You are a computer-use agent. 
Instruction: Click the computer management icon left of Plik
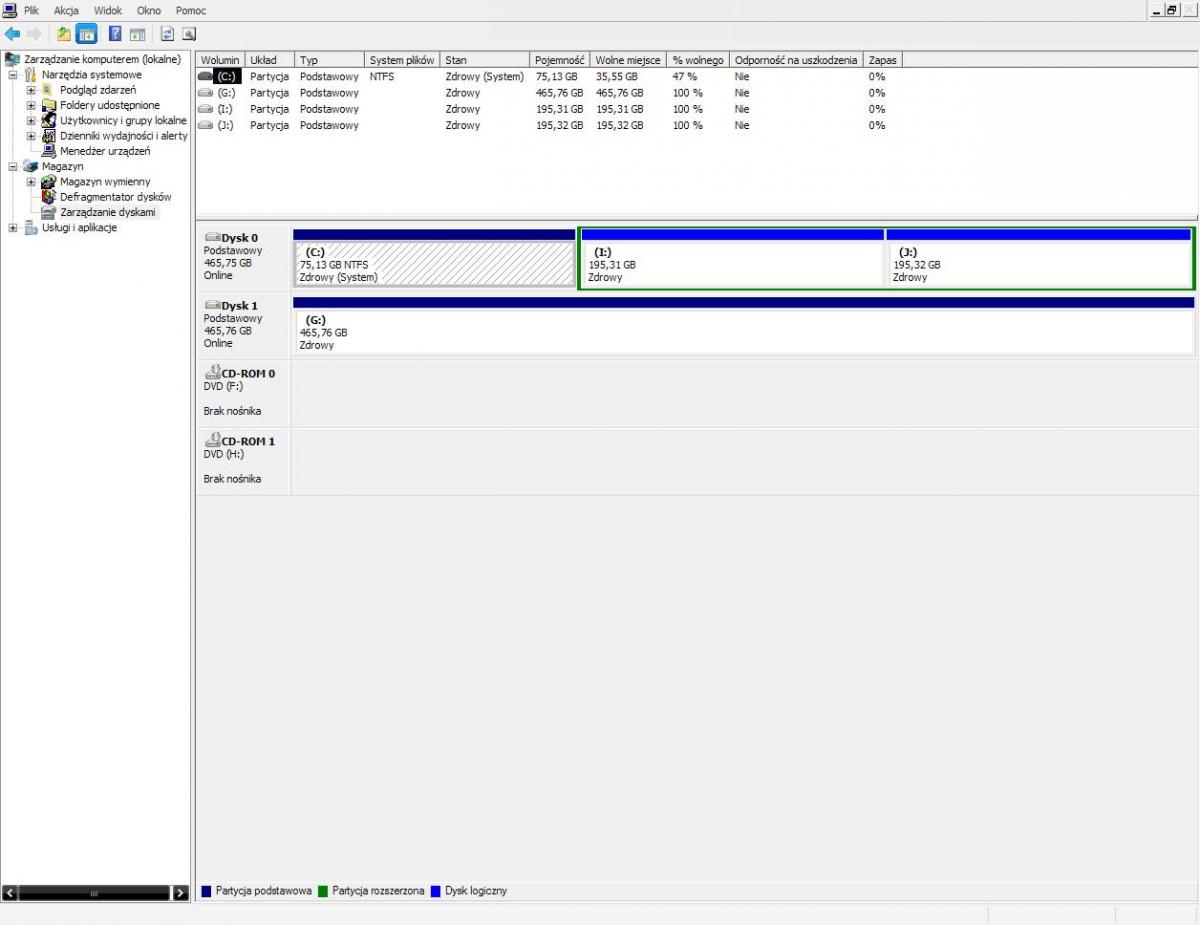pyautogui.click(x=10, y=10)
